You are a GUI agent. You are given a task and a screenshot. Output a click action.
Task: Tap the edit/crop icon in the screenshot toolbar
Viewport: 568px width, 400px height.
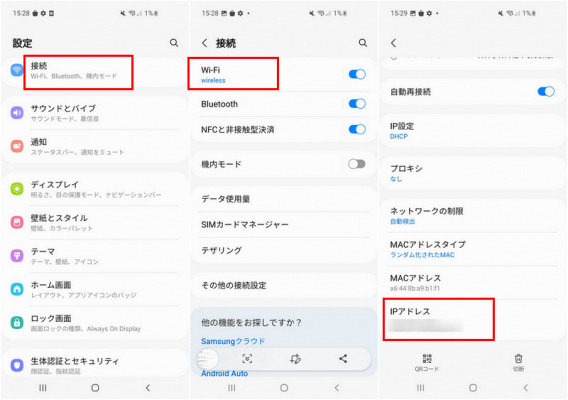(x=295, y=359)
